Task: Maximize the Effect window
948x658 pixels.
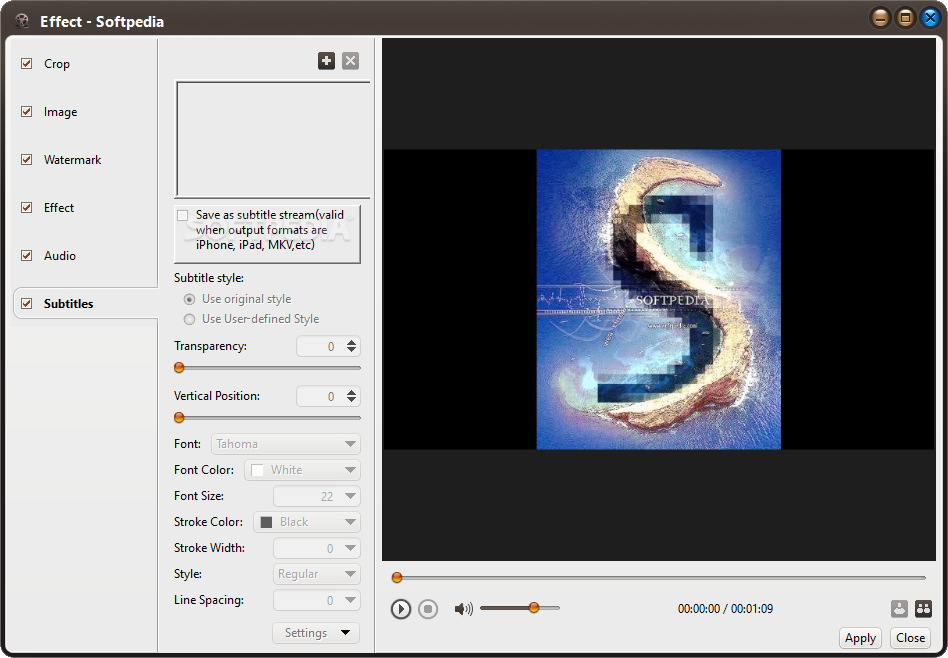Action: [x=905, y=18]
